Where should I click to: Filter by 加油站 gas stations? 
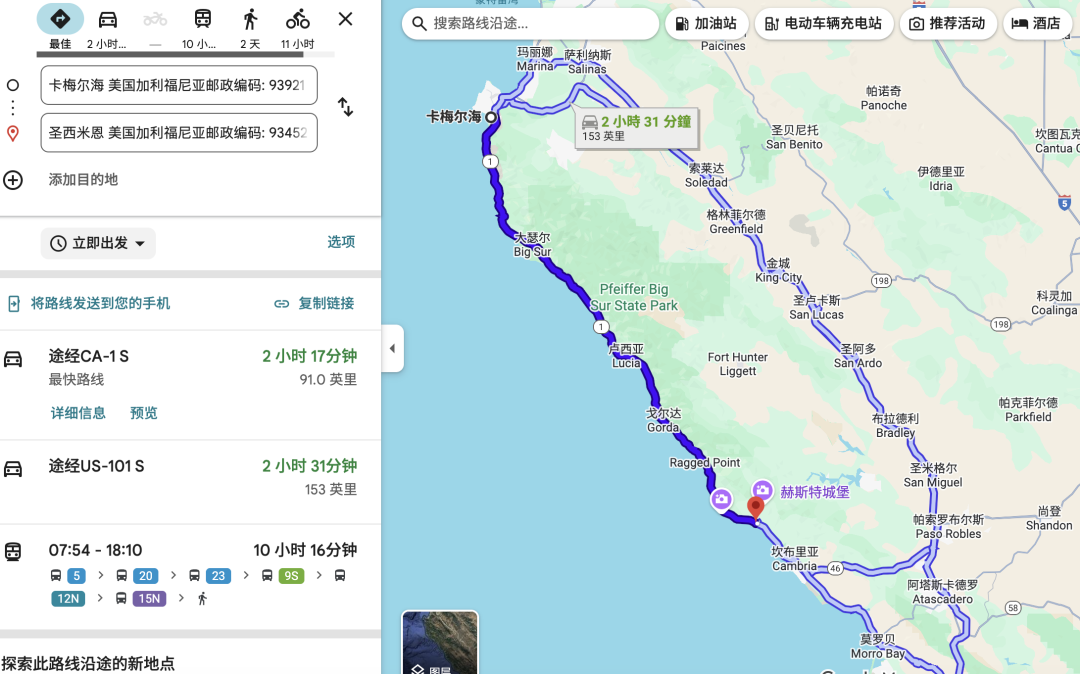point(706,23)
